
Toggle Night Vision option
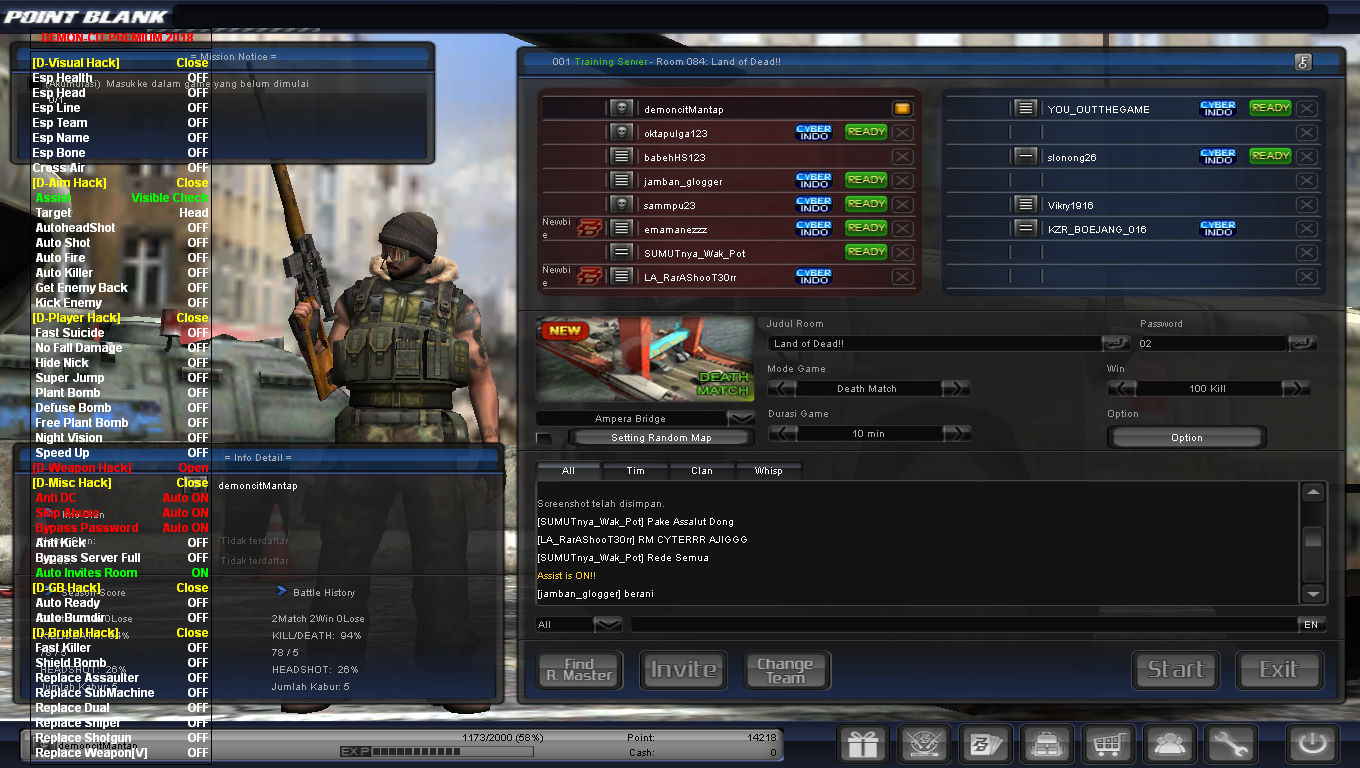click(x=122, y=438)
